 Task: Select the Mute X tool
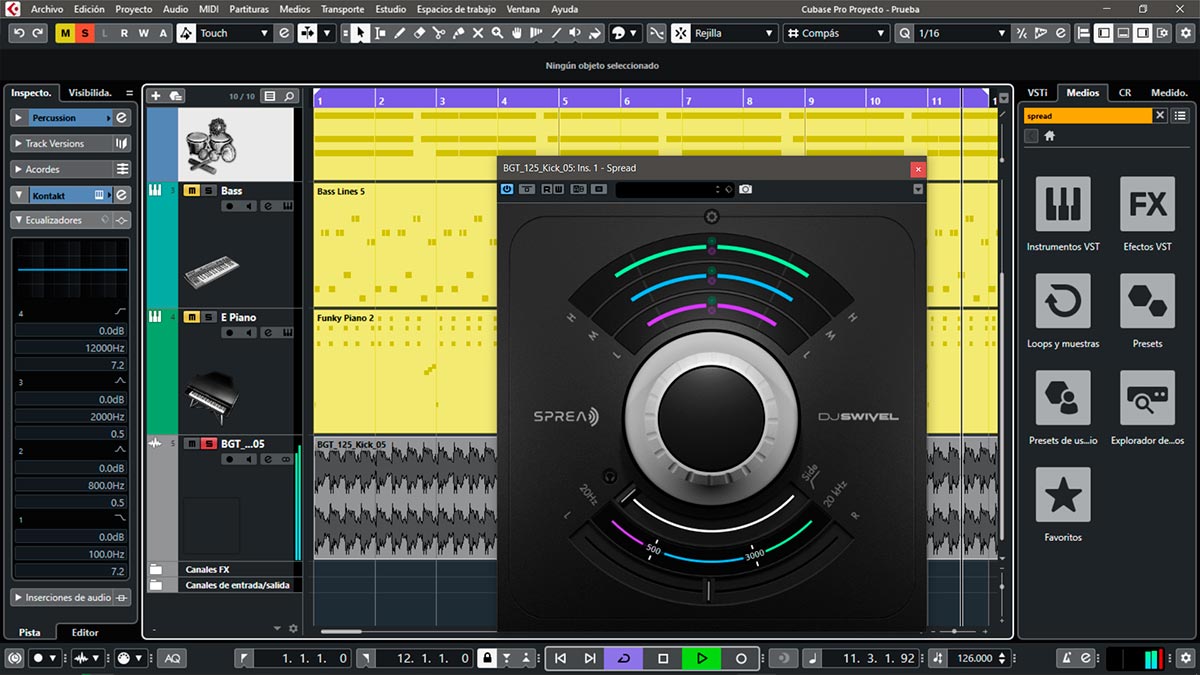click(x=478, y=33)
